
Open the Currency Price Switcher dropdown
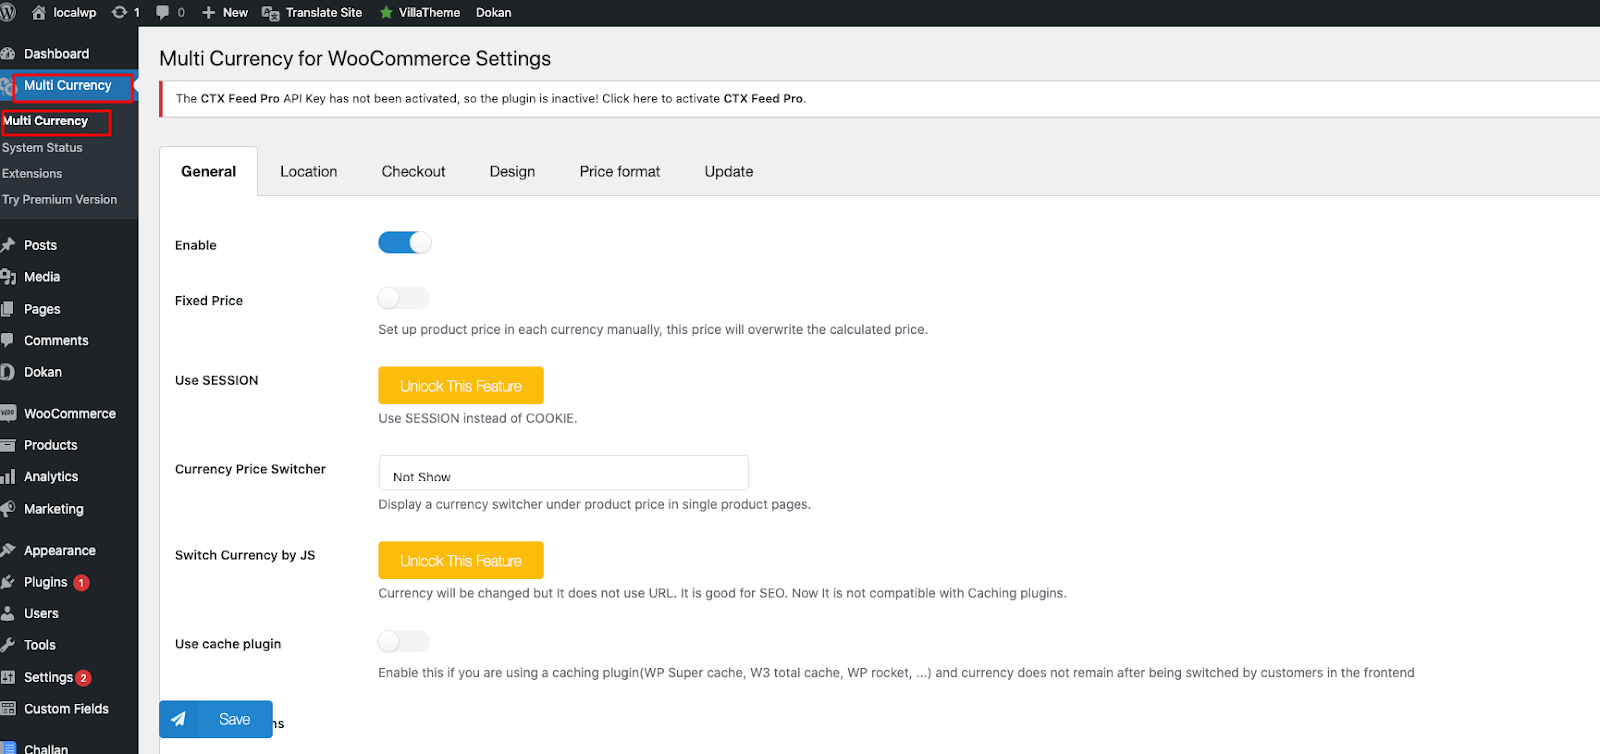[x=563, y=473]
